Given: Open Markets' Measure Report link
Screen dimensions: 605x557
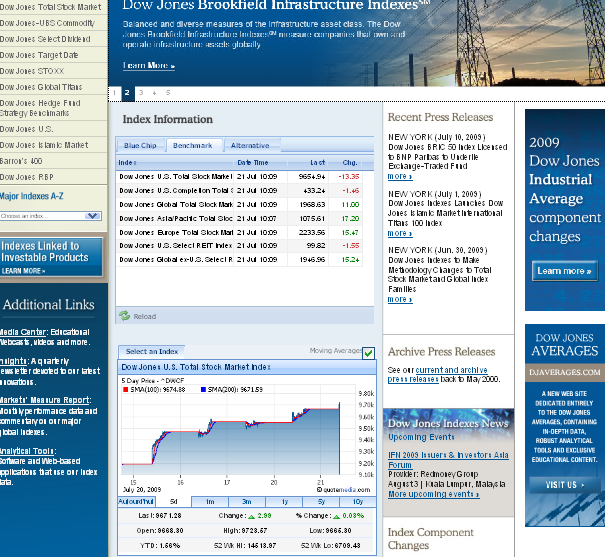Looking at the screenshot, I should tap(45, 400).
